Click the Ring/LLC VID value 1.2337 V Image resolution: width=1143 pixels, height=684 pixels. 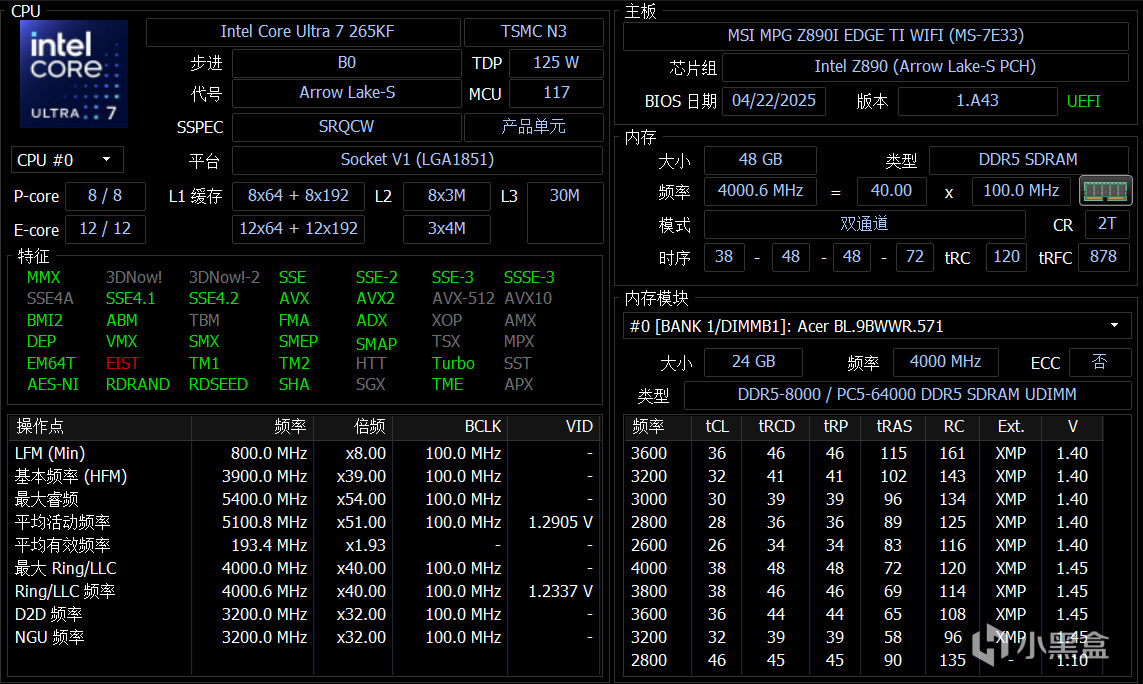(560, 591)
